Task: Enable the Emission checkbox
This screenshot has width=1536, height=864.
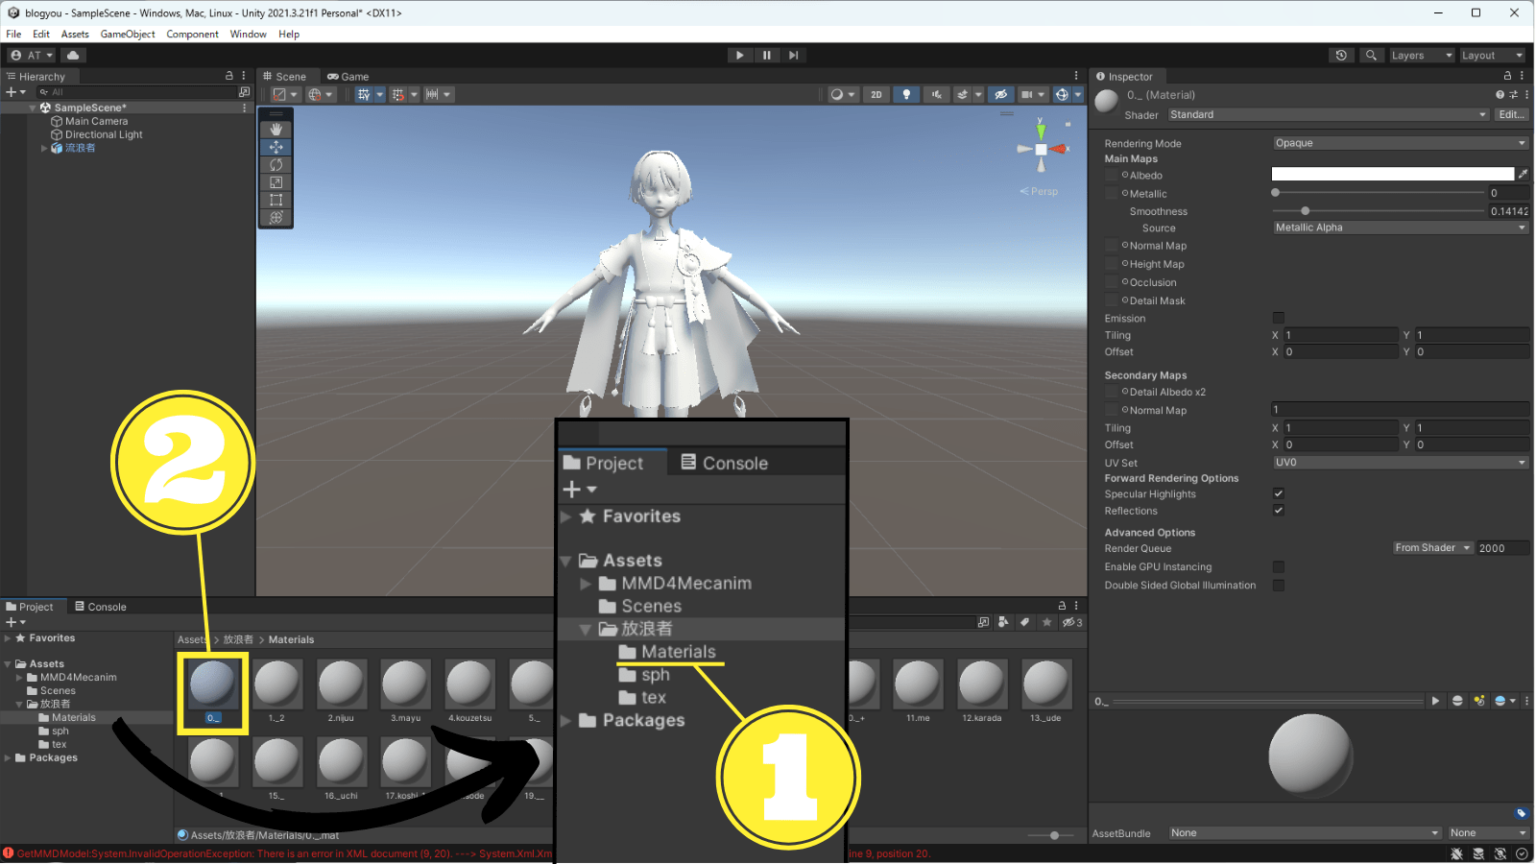Action: coord(1279,317)
